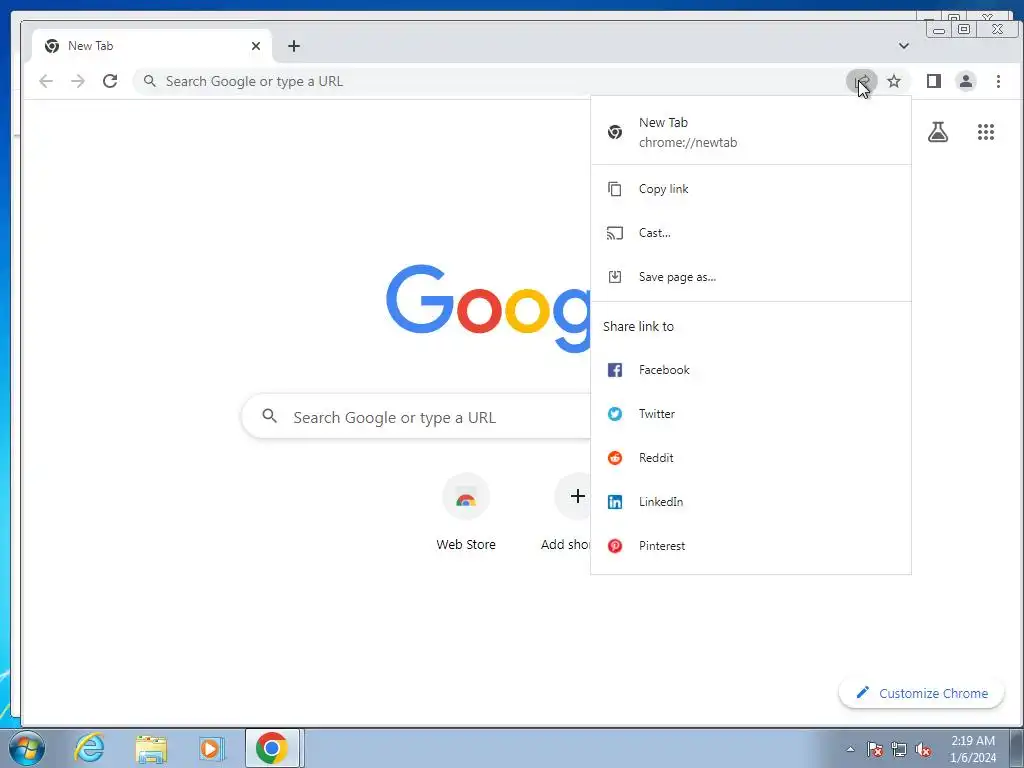The image size is (1024, 768).
Task: Open the Chrome Labs flask icon
Action: pyautogui.click(x=938, y=132)
